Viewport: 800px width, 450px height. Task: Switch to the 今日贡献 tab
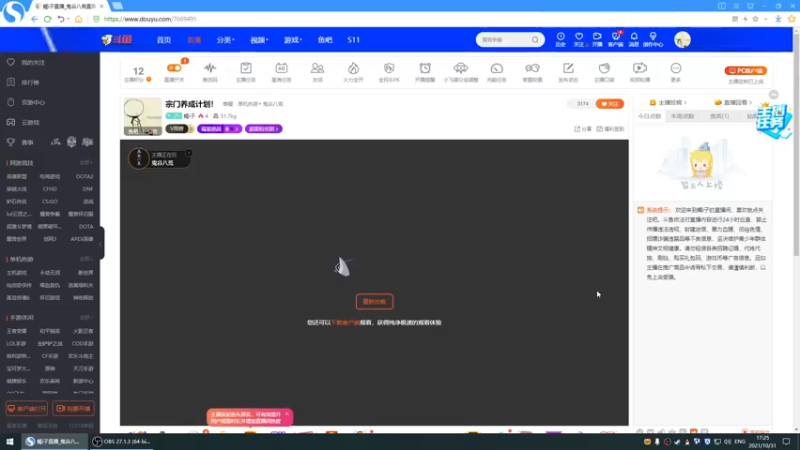pos(649,116)
